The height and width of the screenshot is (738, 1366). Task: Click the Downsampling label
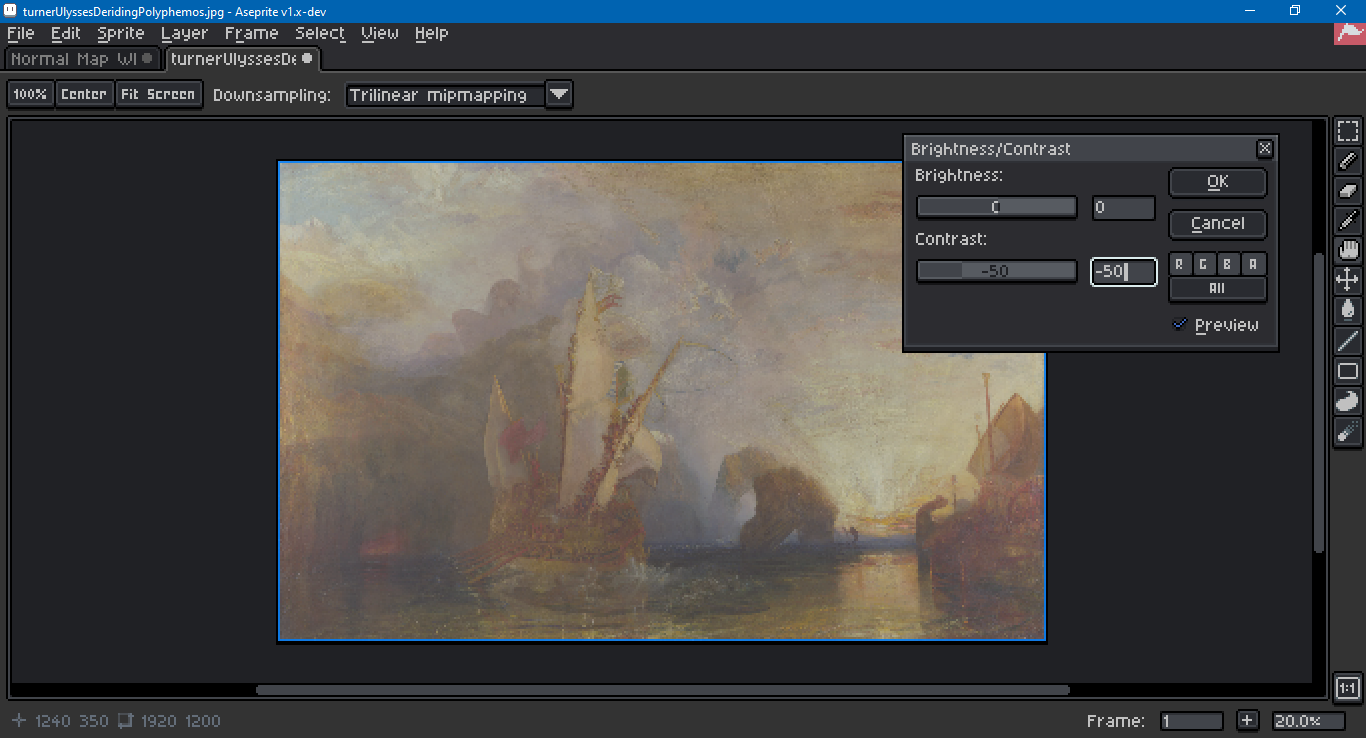(272, 95)
